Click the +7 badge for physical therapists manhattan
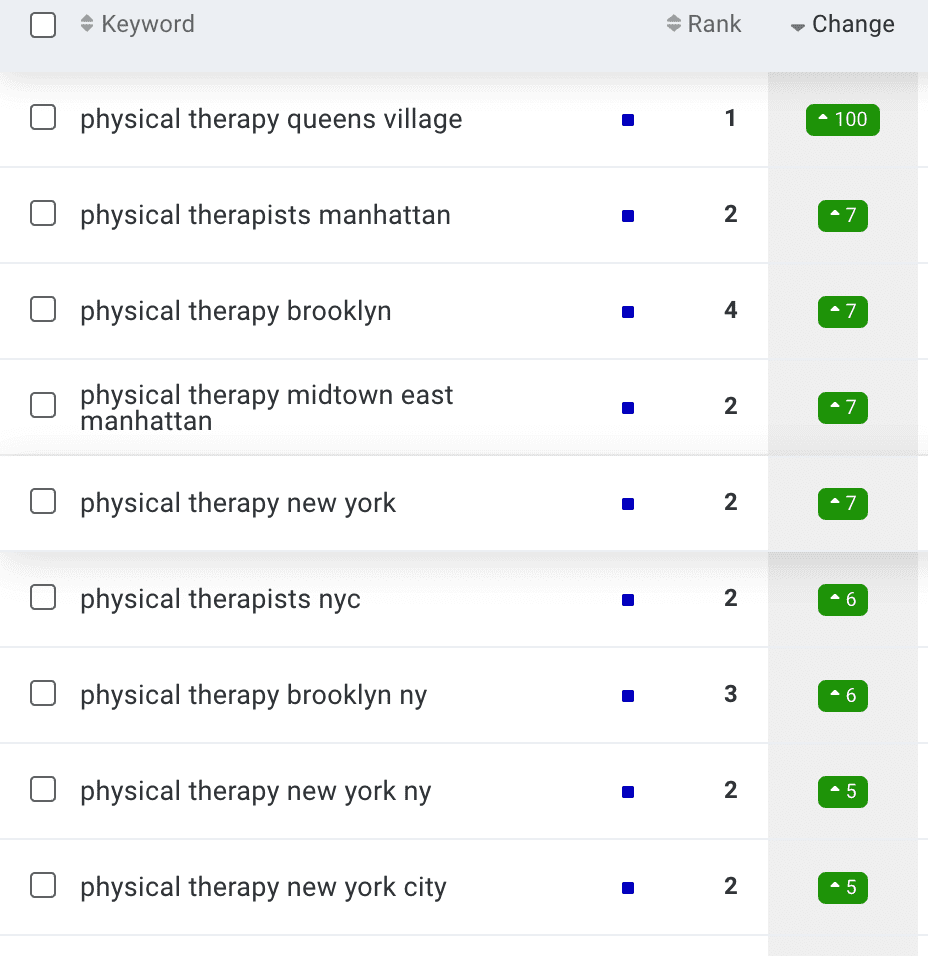 click(x=843, y=215)
